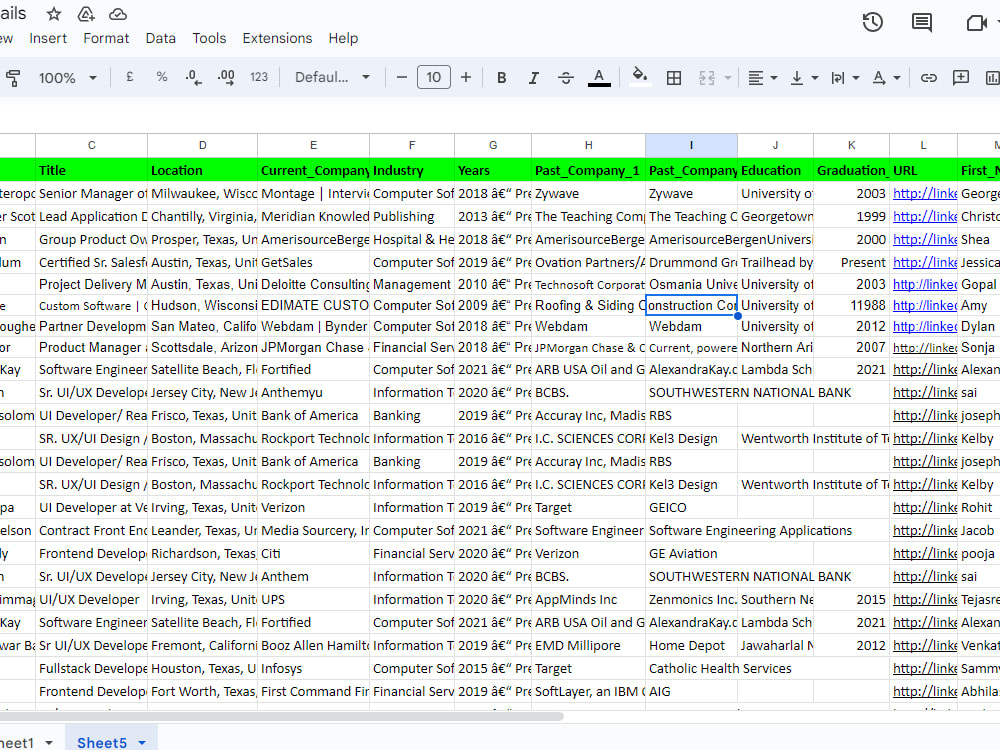Screen dimensions: 1000x750
Task: Select column I header
Action: pos(691,145)
